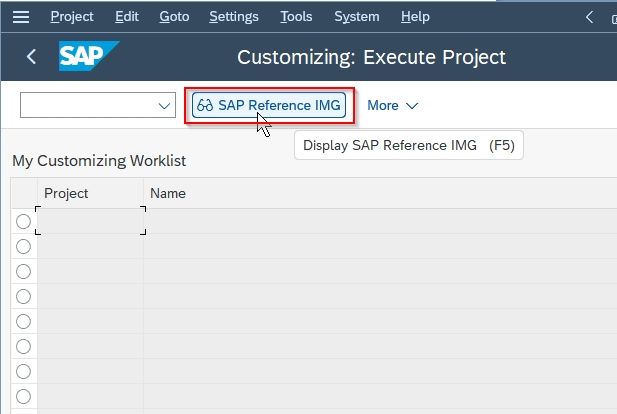This screenshot has height=414, width=617.
Task: Click the left chevron beside the Help menu
Action: click(589, 17)
